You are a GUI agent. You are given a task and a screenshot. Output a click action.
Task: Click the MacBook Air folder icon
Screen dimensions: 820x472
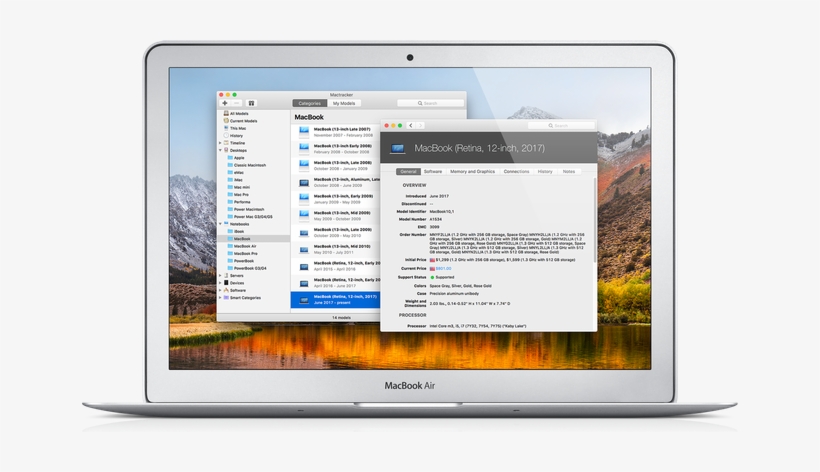(230, 246)
